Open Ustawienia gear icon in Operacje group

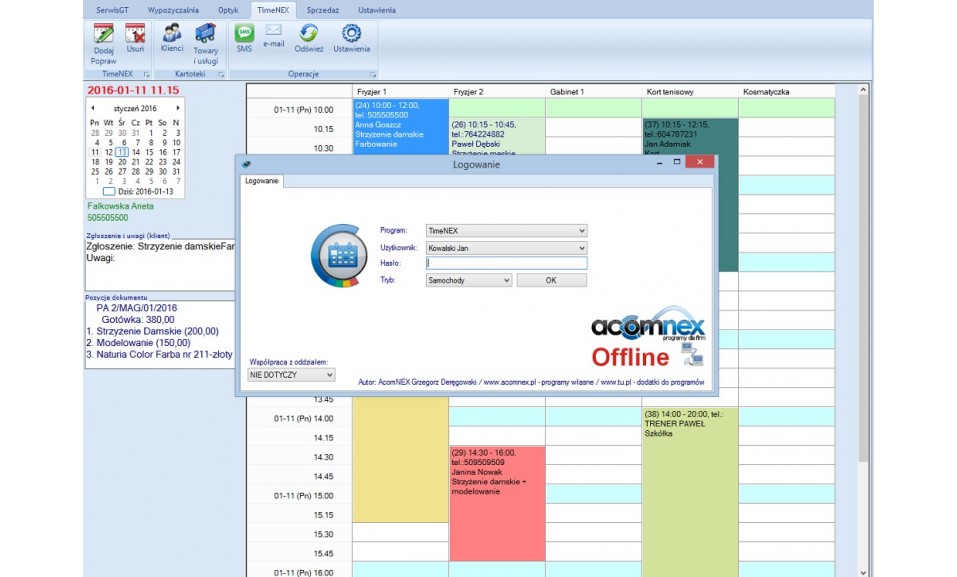[x=351, y=34]
